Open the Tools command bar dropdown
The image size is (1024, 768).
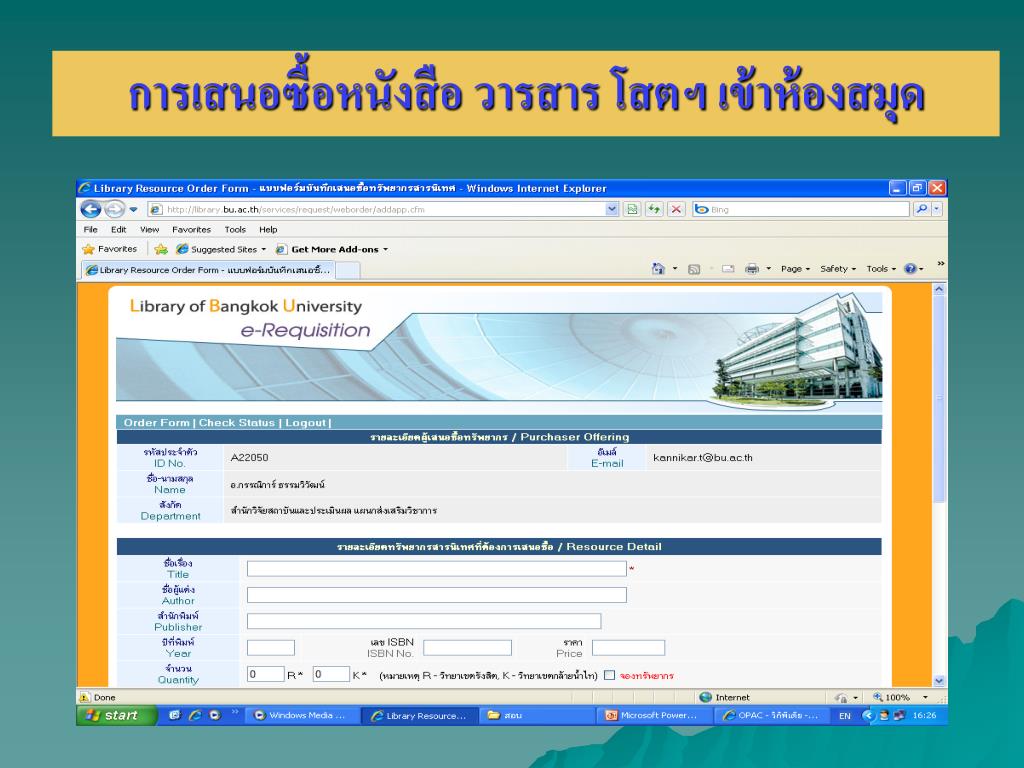[x=881, y=269]
